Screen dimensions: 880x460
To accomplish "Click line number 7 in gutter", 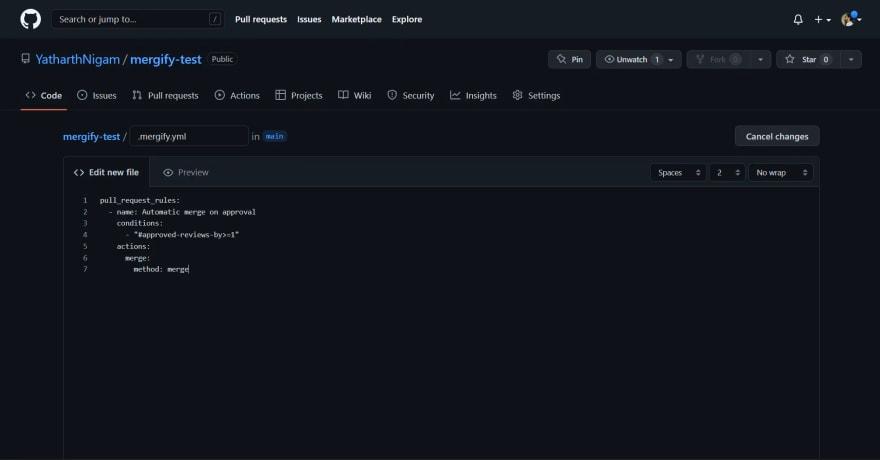I will tap(85, 269).
